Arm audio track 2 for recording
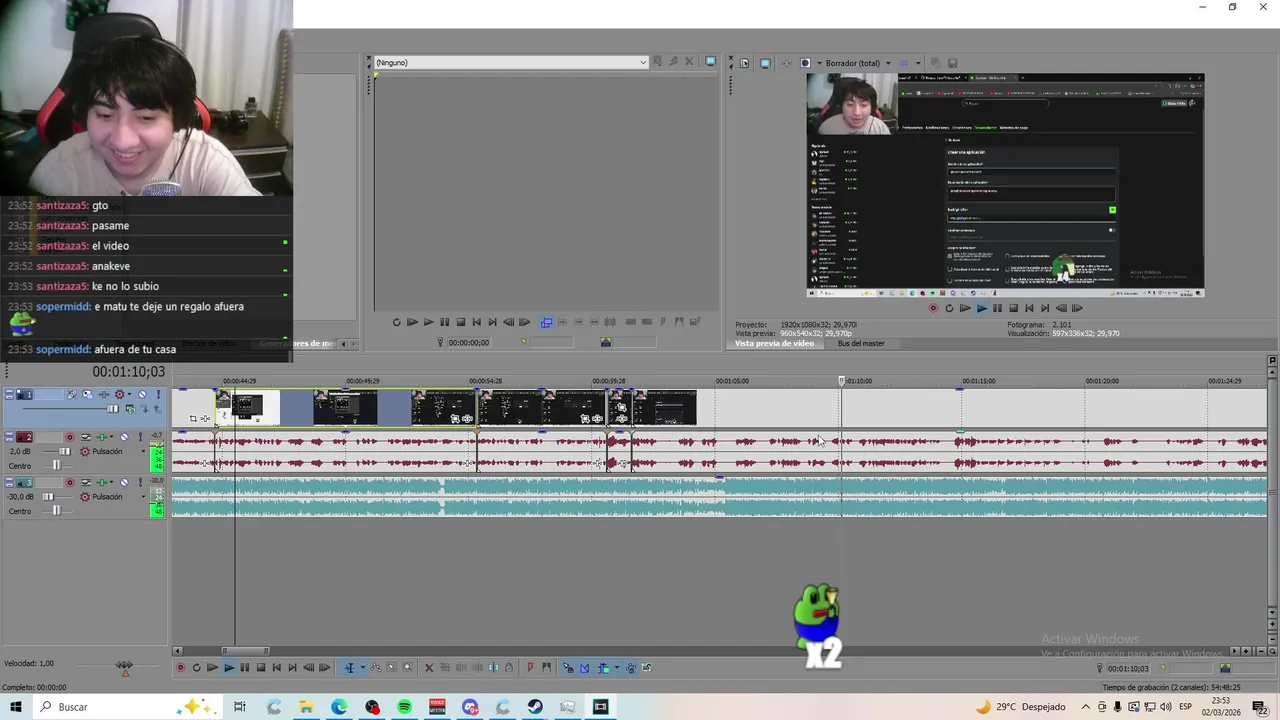 coord(70,437)
